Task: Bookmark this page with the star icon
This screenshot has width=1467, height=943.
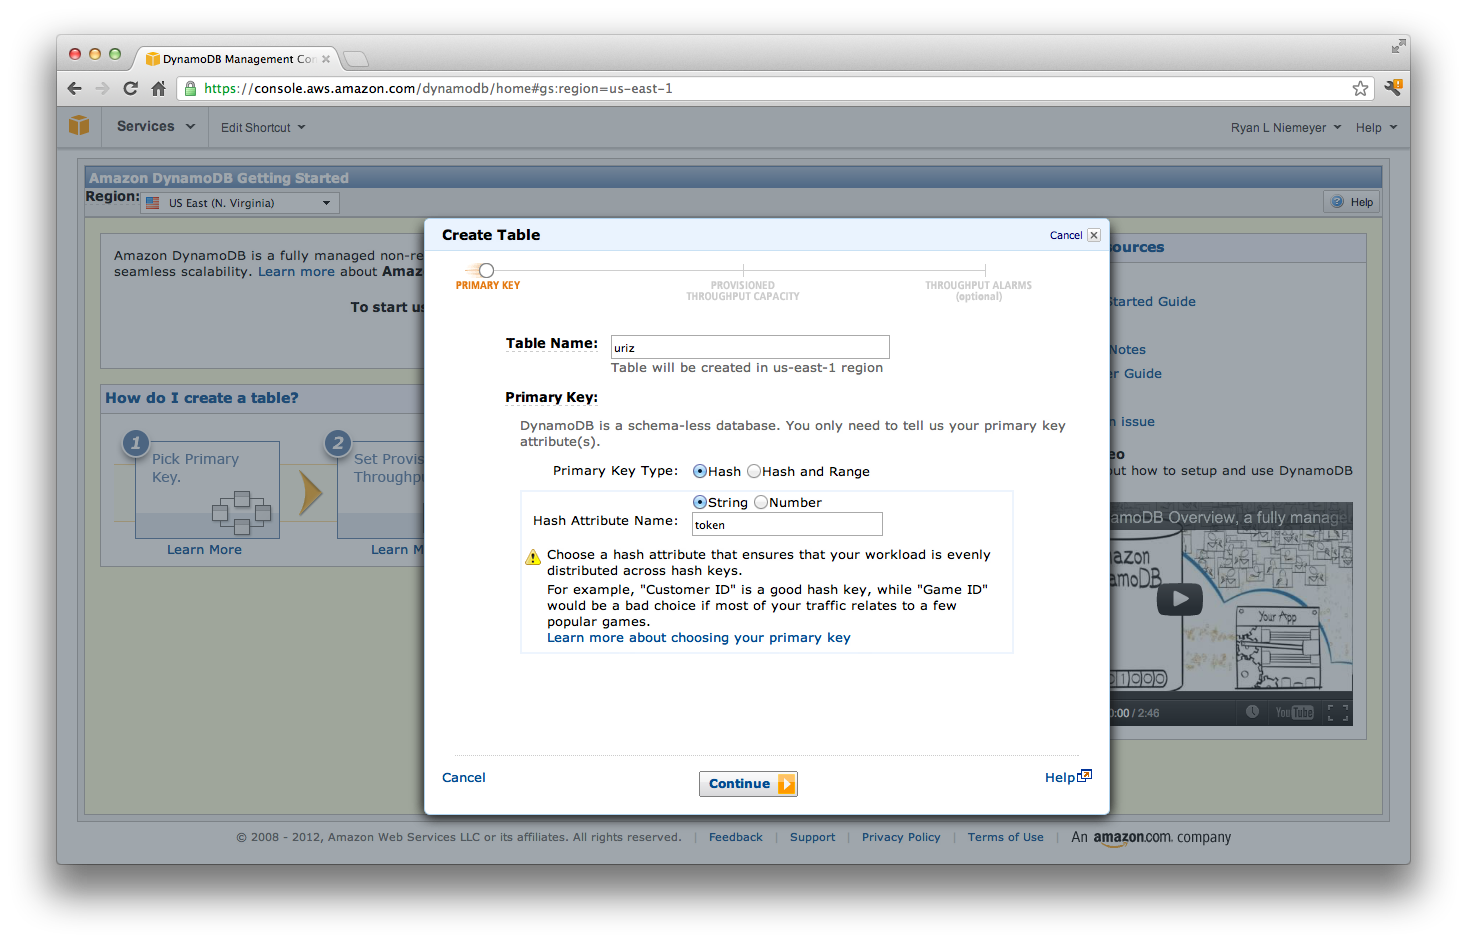Action: (x=1360, y=88)
